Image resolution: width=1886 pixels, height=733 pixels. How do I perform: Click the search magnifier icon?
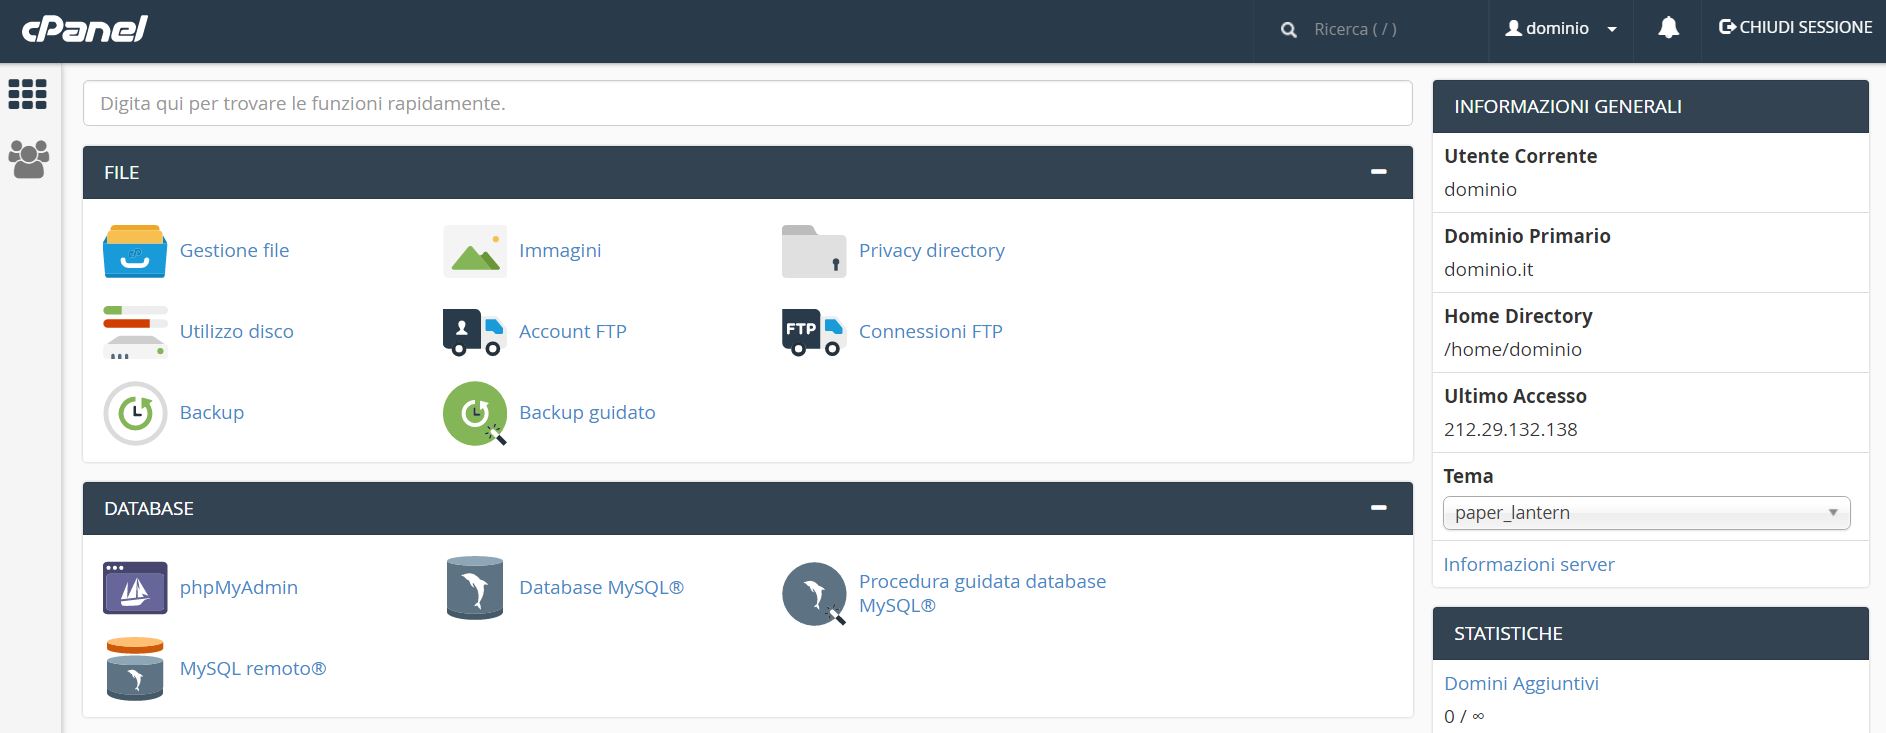point(1289,30)
